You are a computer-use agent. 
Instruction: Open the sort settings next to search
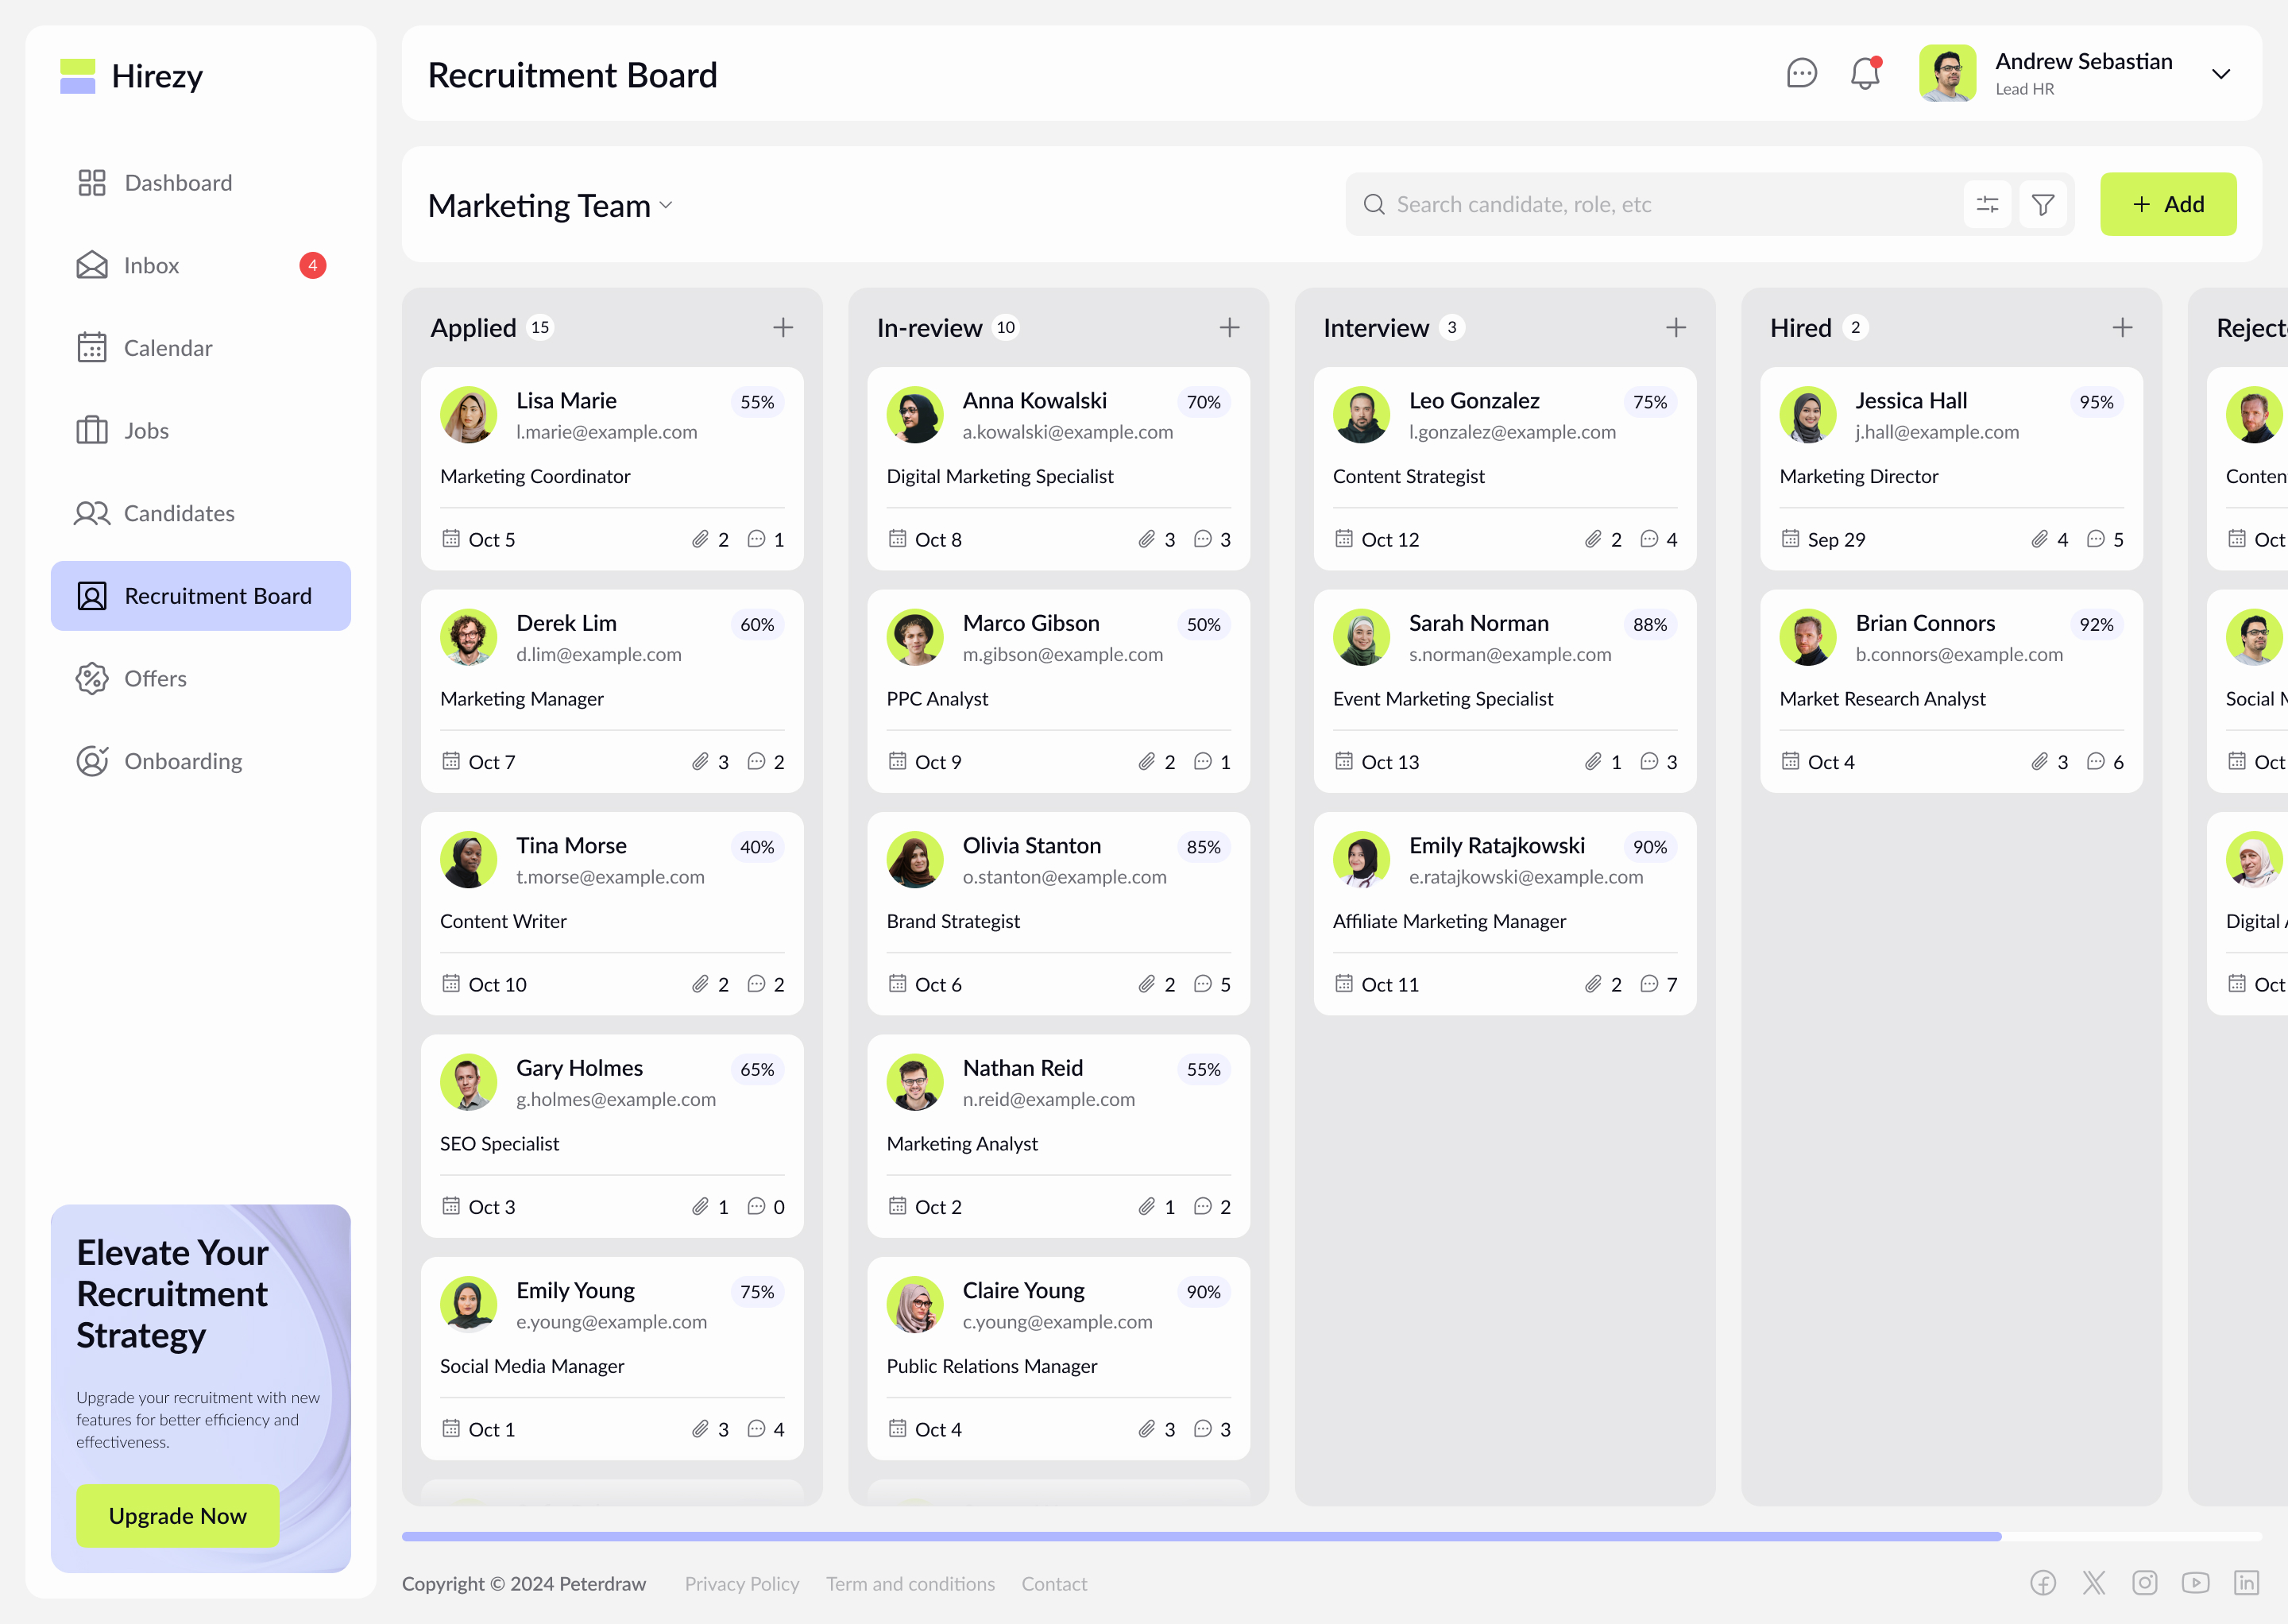pos(1987,204)
